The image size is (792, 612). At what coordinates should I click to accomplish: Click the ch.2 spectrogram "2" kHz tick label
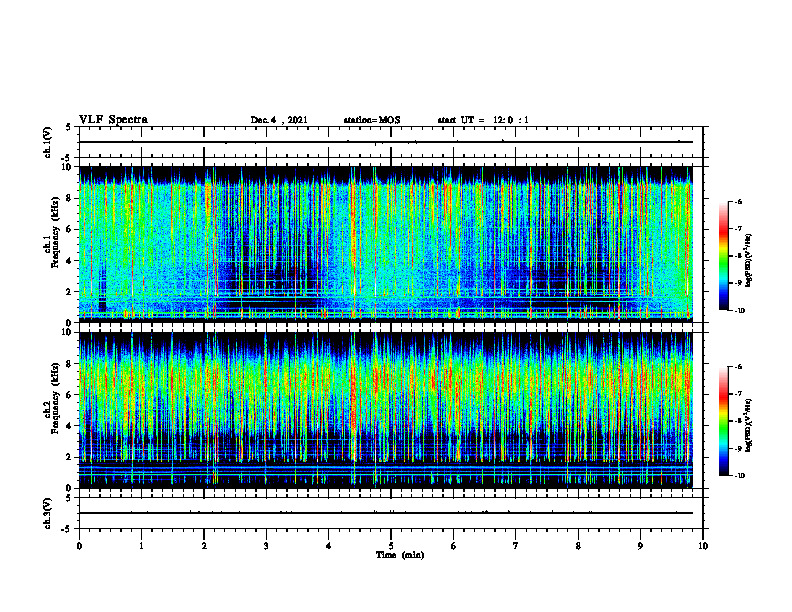(x=70, y=457)
